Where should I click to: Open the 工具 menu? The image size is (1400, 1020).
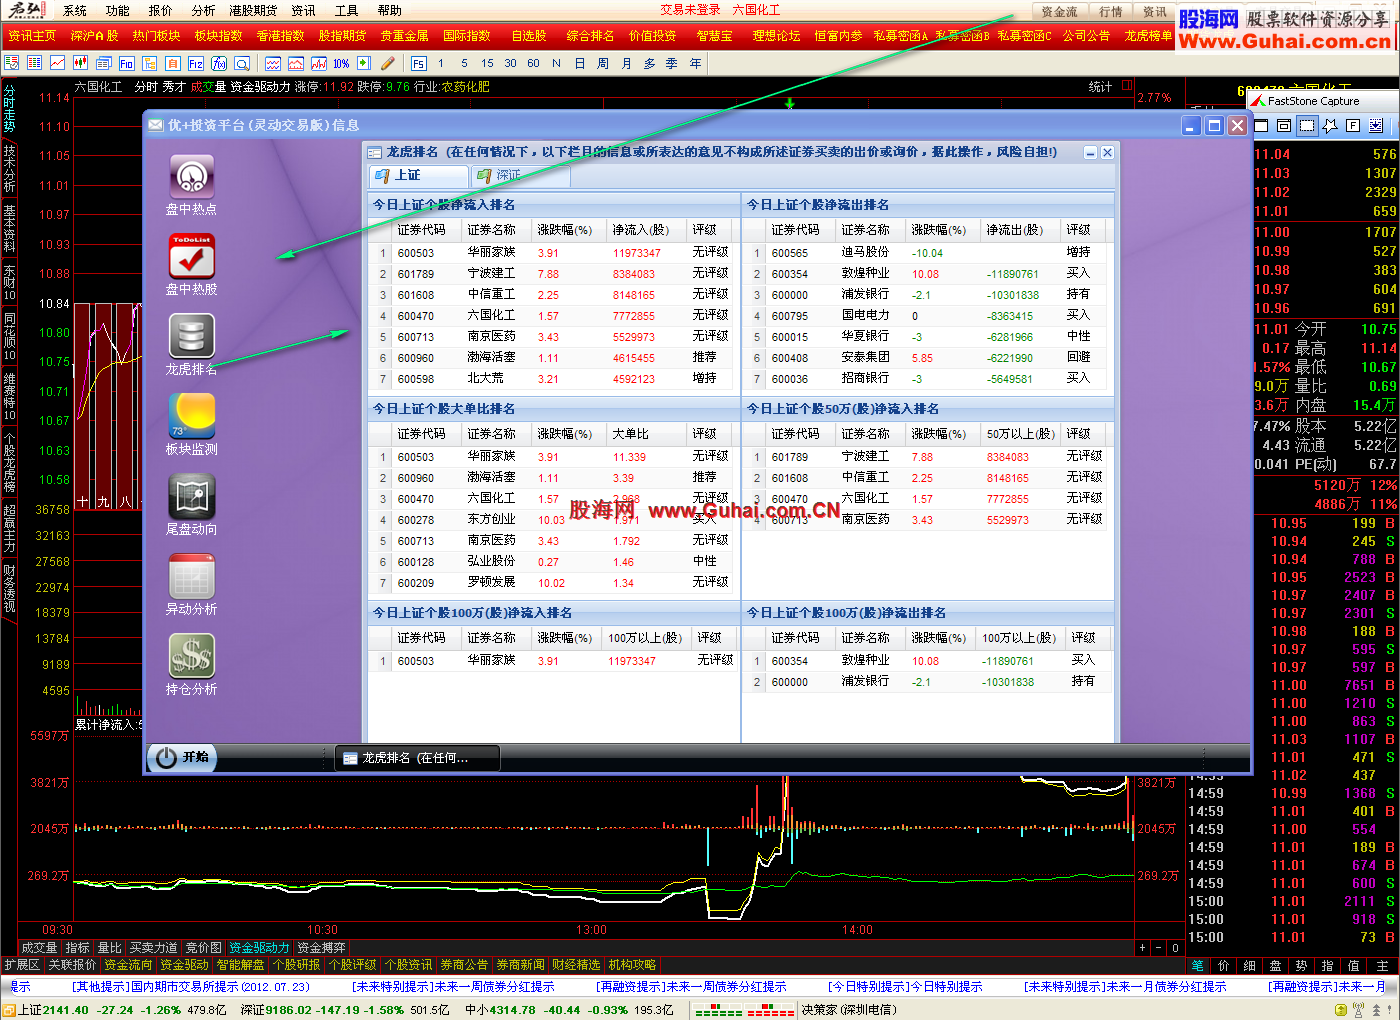coord(347,10)
